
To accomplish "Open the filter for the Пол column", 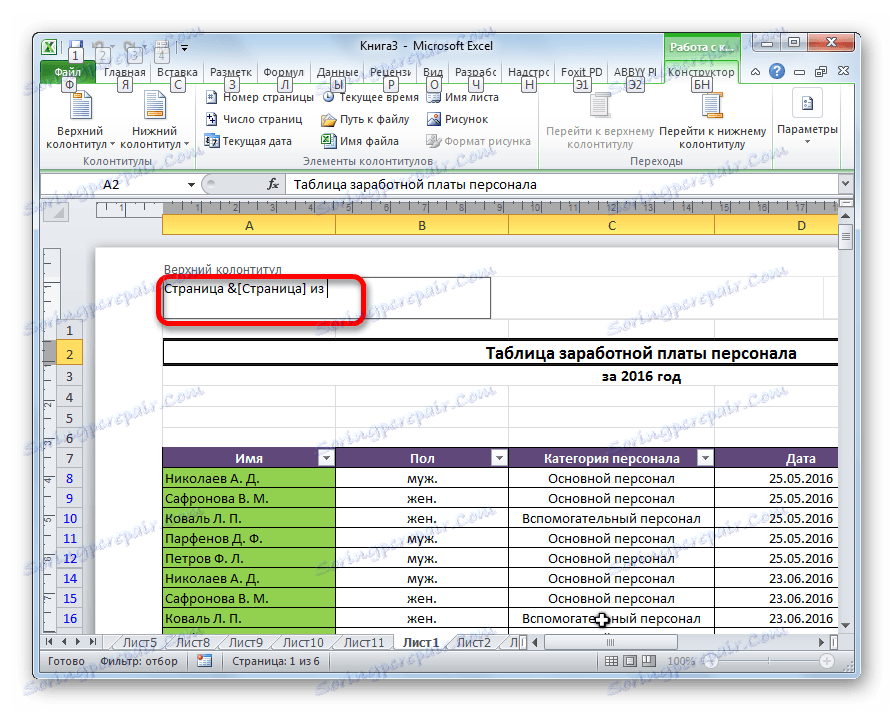I will tap(500, 458).
